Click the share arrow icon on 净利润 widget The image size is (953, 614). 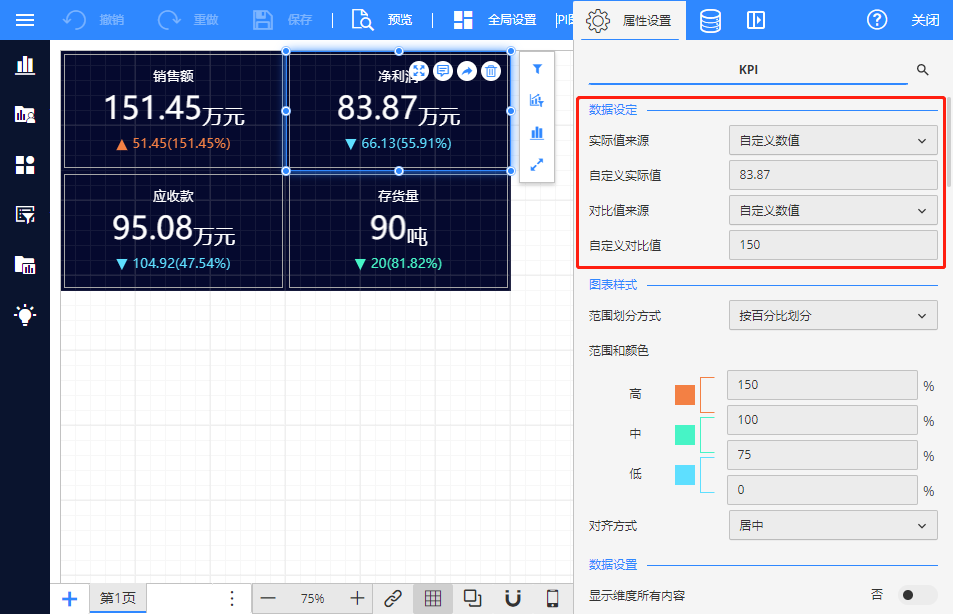coord(467,71)
